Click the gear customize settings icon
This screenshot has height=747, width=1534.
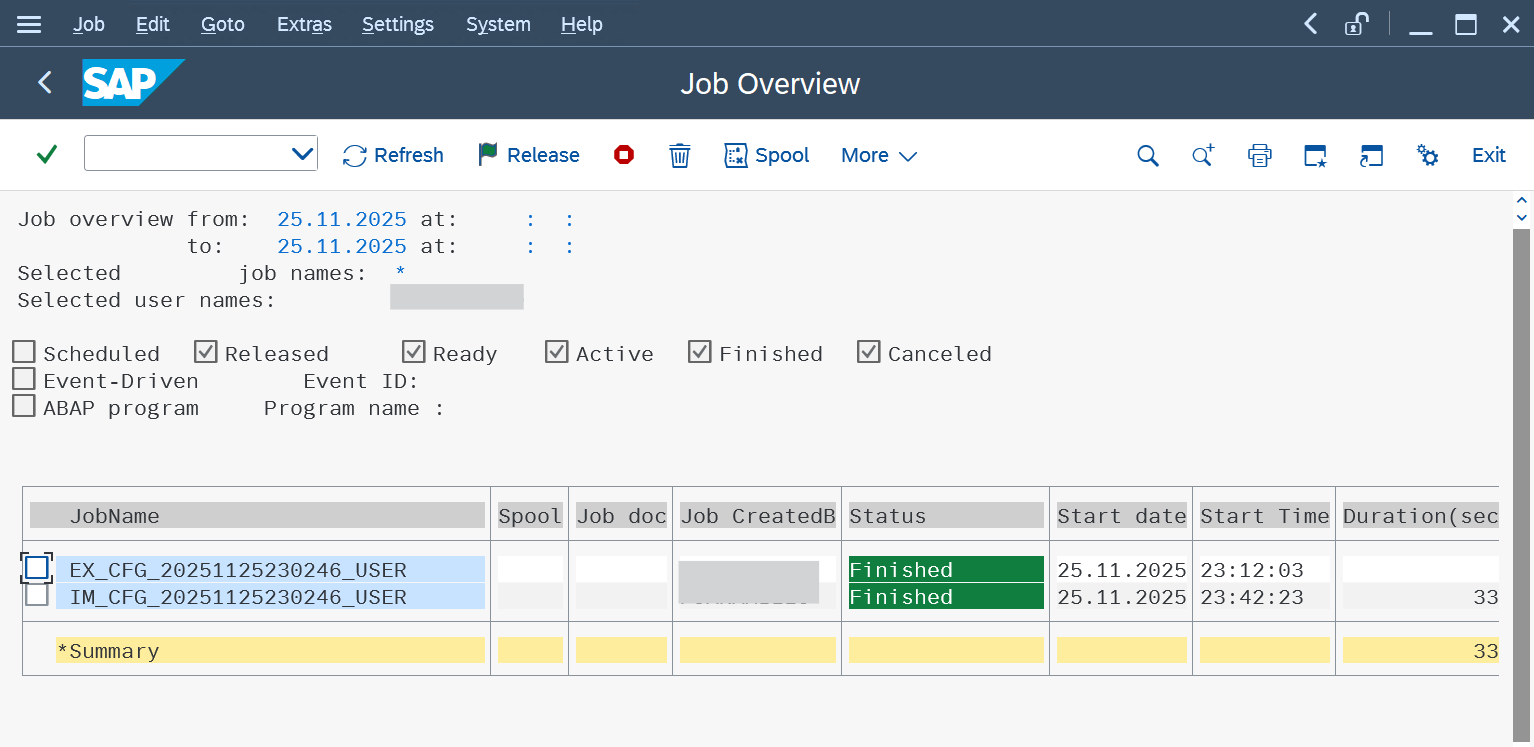[1427, 155]
